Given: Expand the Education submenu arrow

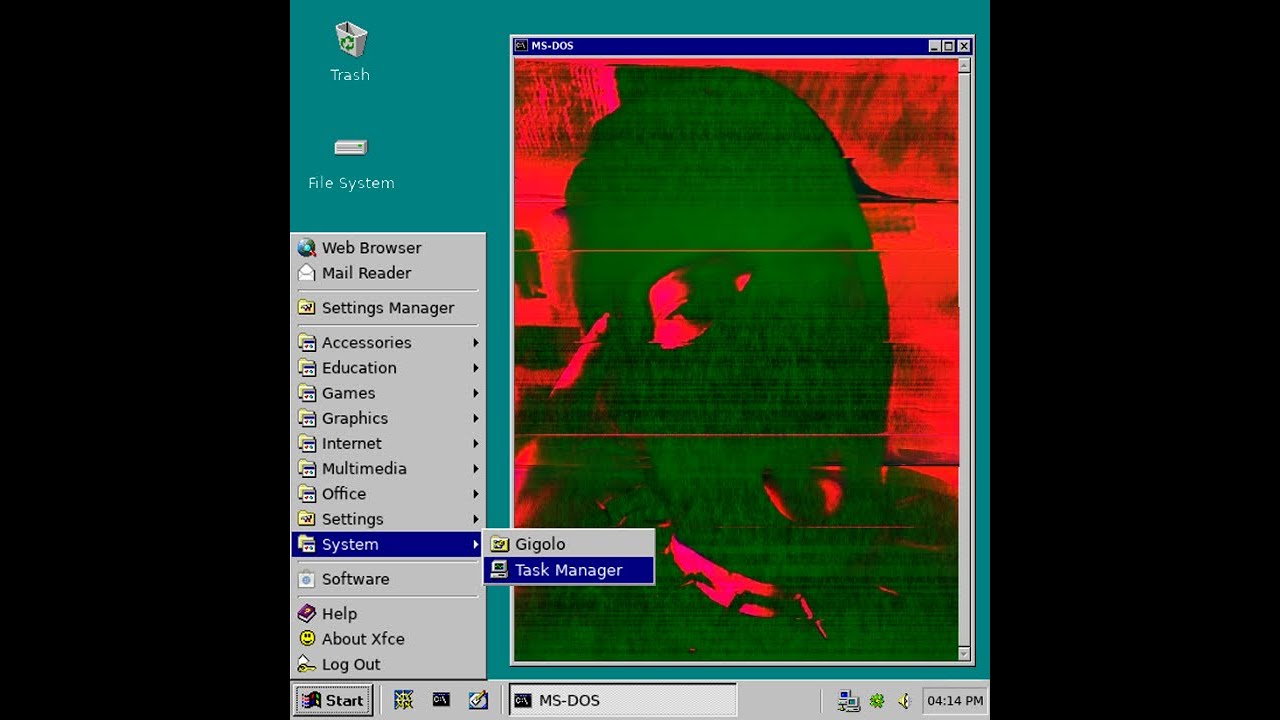Looking at the screenshot, I should point(476,368).
